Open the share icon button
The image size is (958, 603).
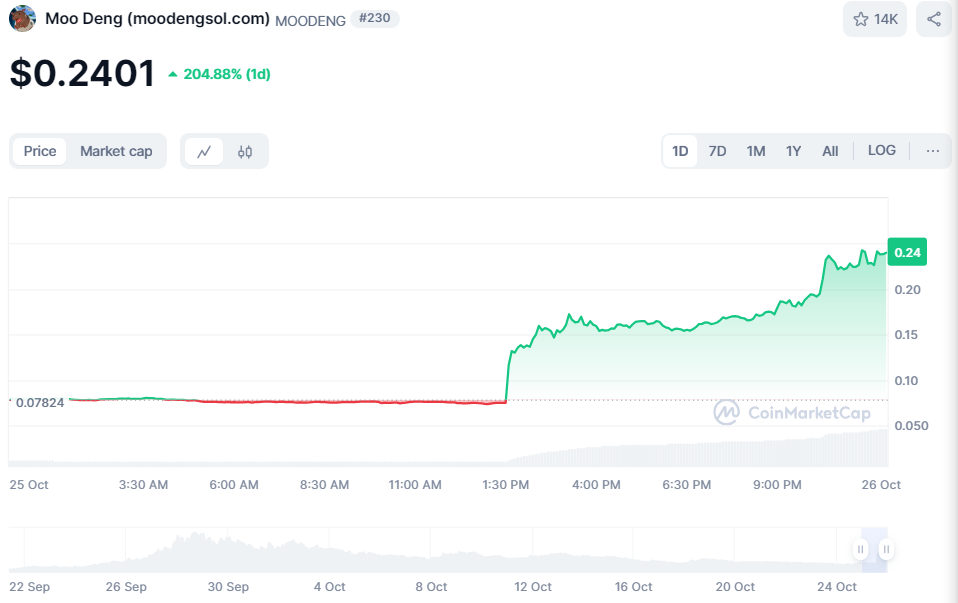click(x=934, y=19)
